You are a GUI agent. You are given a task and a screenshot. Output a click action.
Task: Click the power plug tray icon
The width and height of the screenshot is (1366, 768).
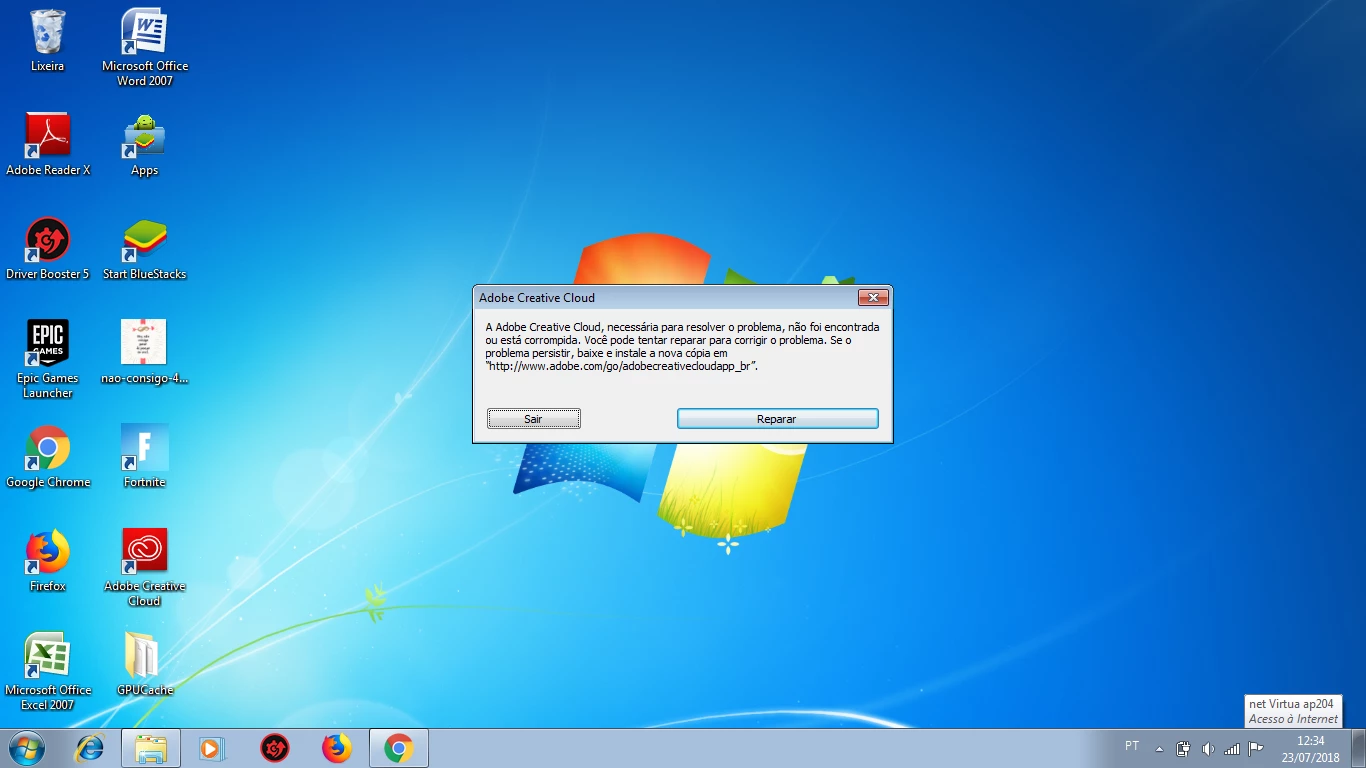(x=1183, y=749)
